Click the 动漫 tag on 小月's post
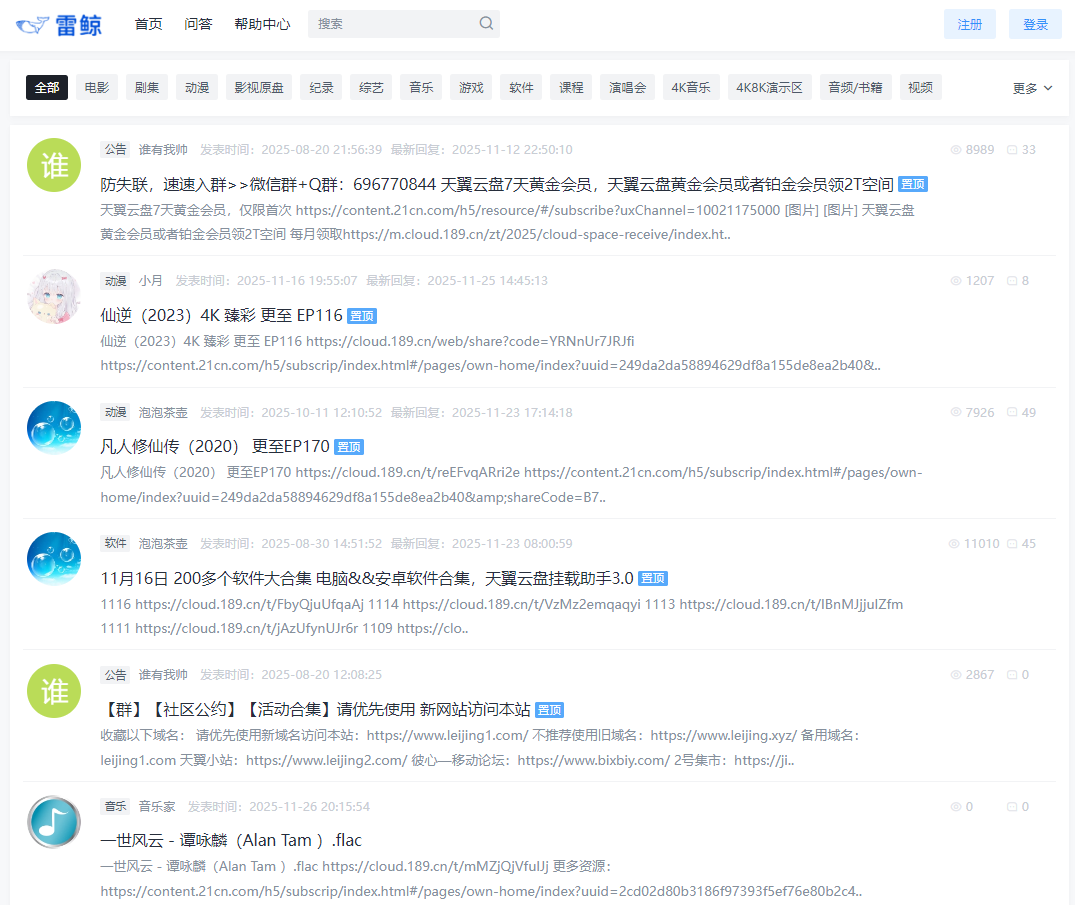The width and height of the screenshot is (1075, 905). coord(115,280)
